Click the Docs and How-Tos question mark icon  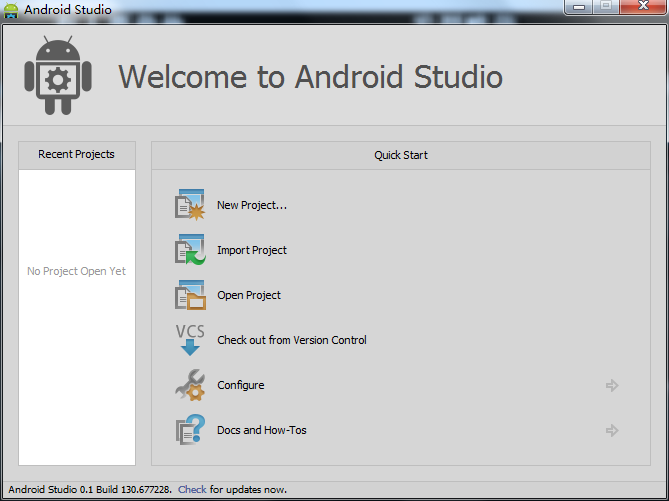point(190,430)
